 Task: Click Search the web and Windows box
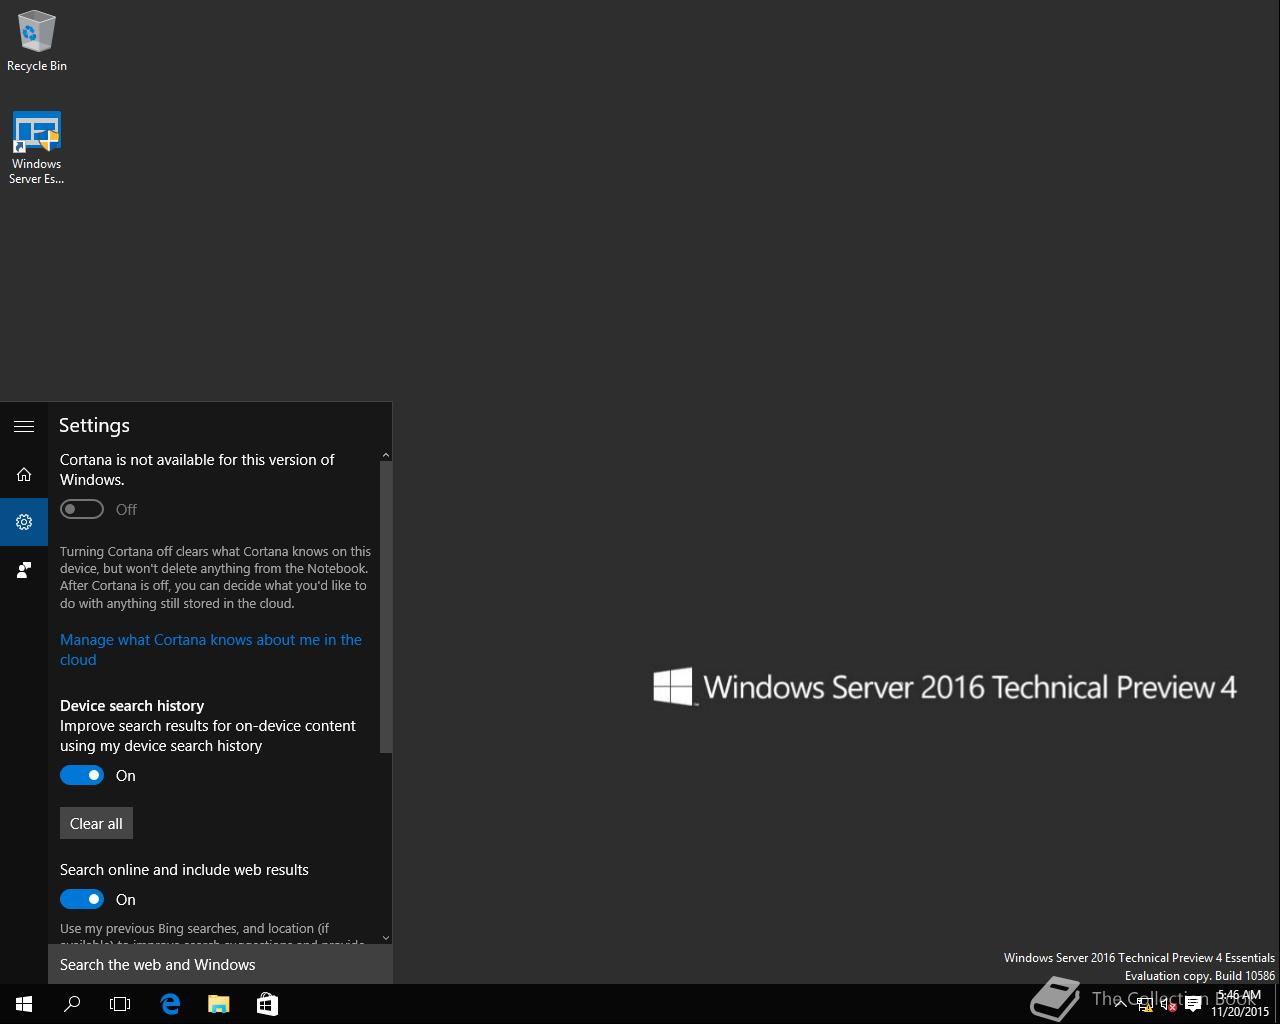(x=220, y=965)
